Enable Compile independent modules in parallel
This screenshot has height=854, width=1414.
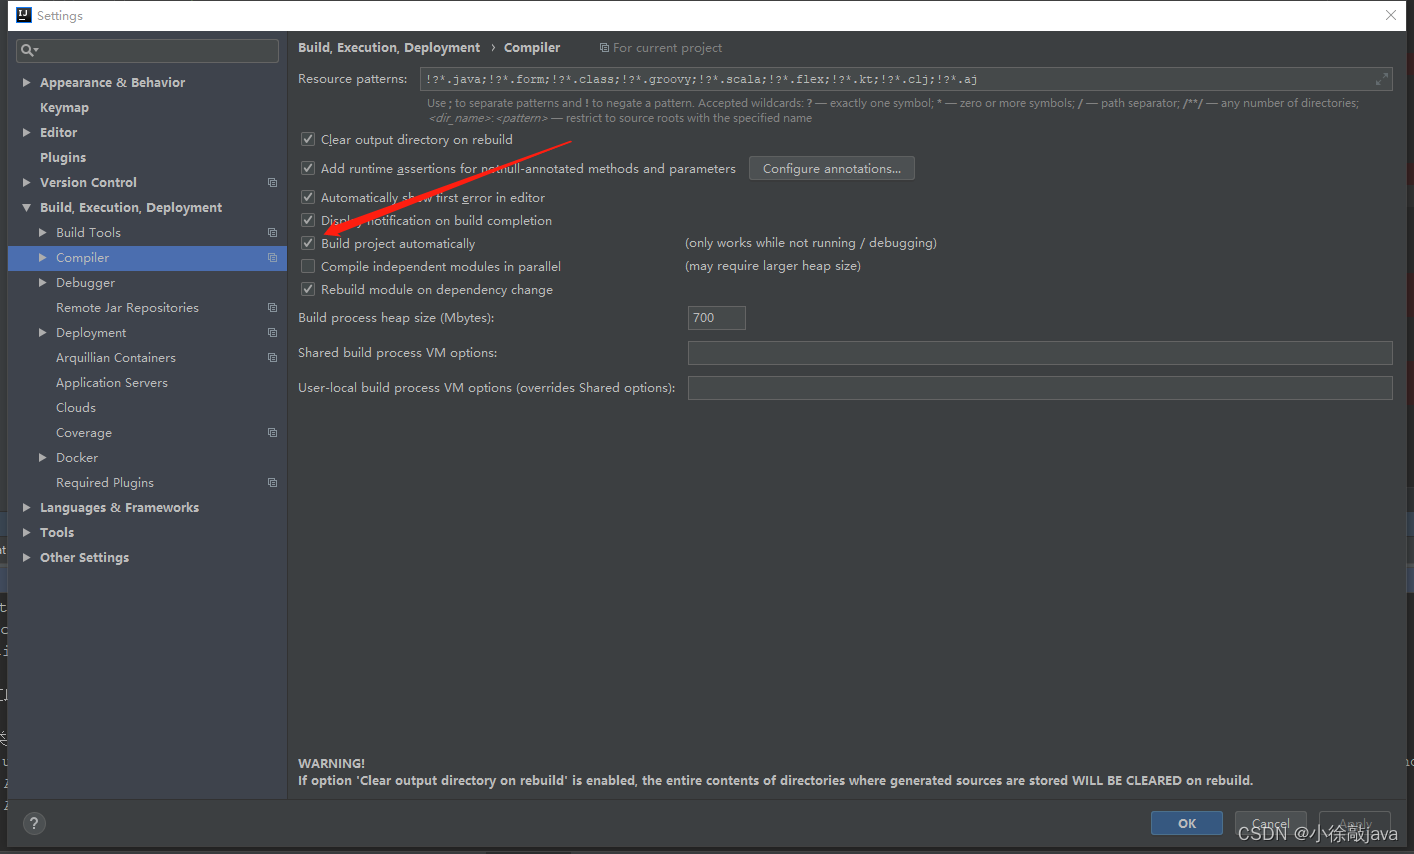pos(308,266)
